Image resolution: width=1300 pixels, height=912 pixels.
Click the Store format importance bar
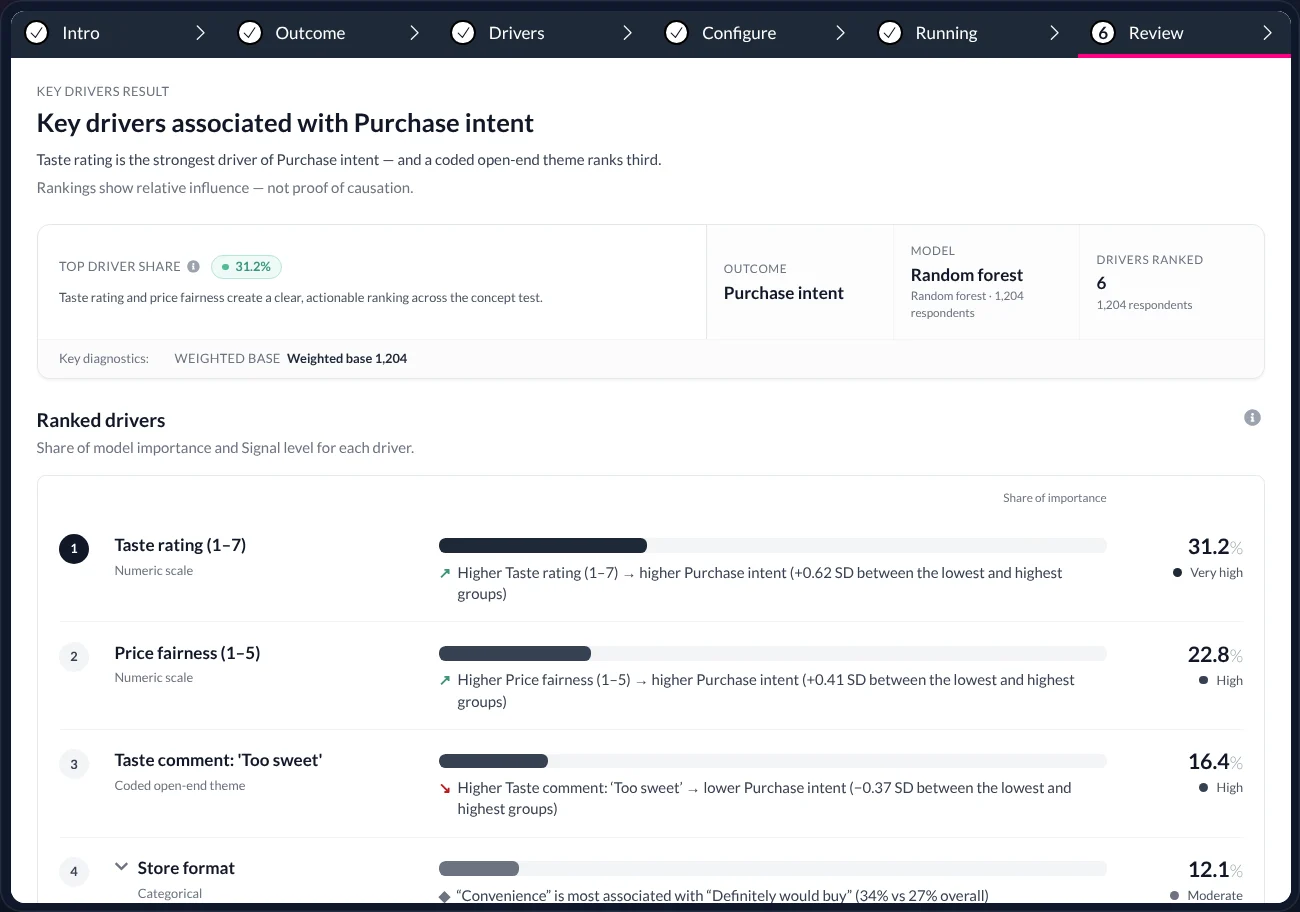(x=773, y=868)
